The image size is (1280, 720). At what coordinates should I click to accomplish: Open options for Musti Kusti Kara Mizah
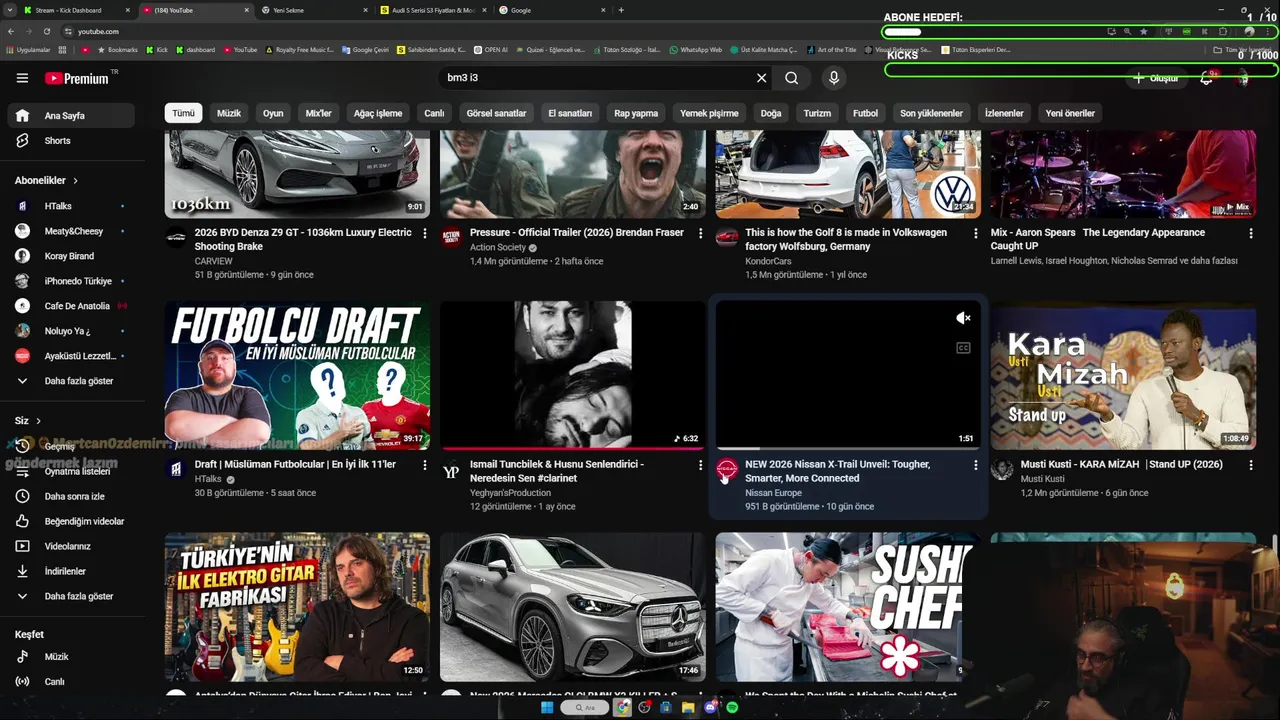tap(1251, 465)
